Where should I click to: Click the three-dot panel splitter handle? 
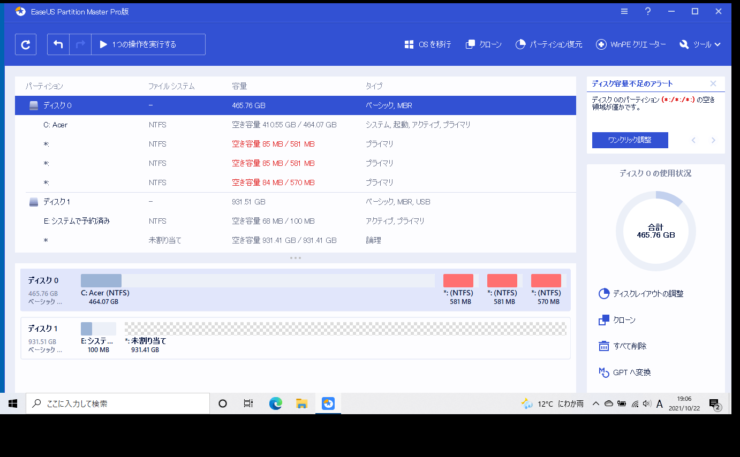(x=295, y=258)
